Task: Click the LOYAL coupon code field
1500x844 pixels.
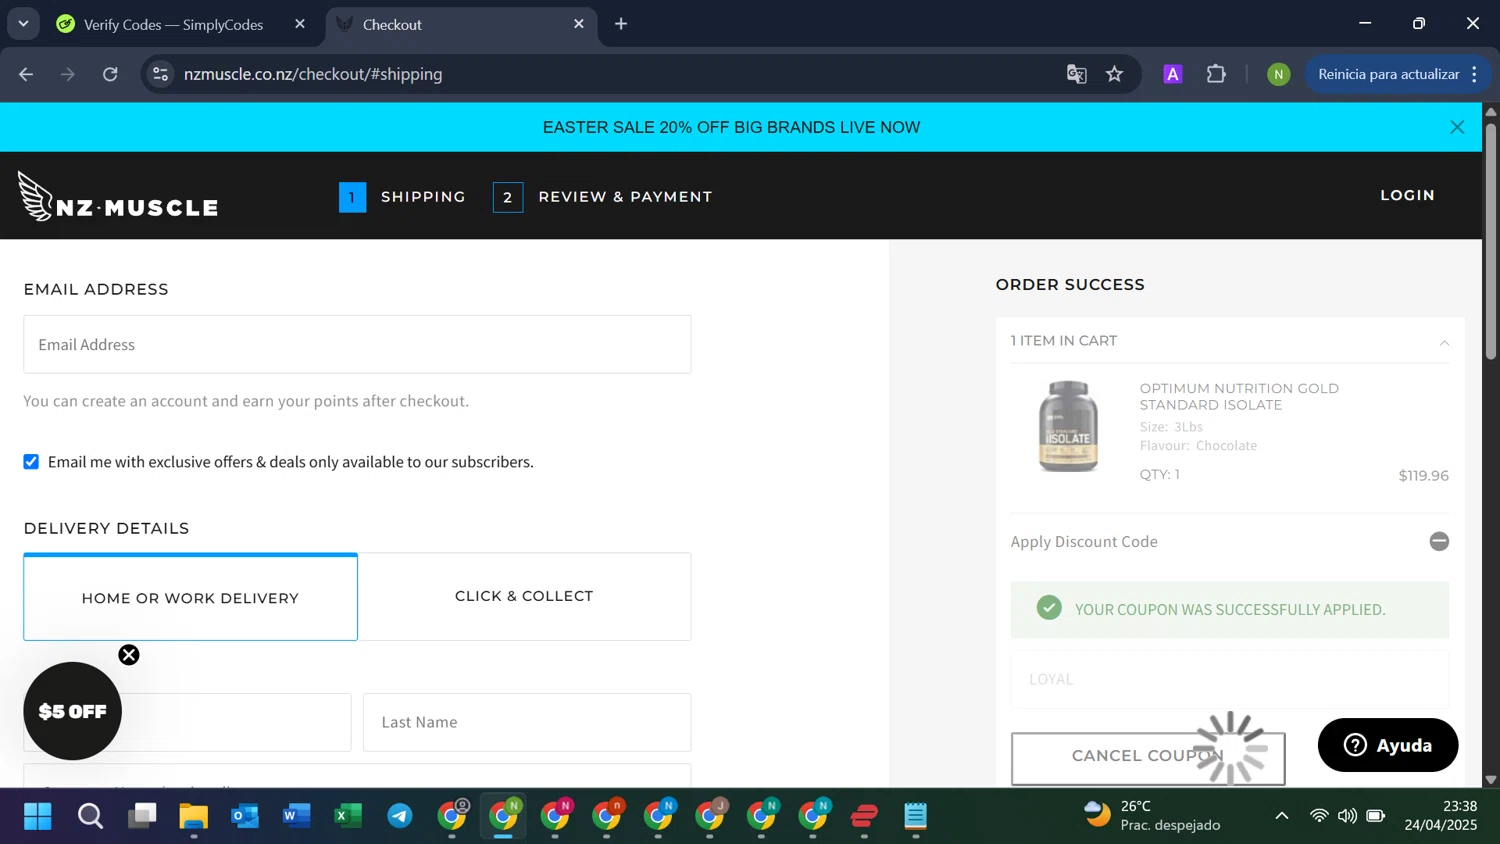Action: (1230, 679)
